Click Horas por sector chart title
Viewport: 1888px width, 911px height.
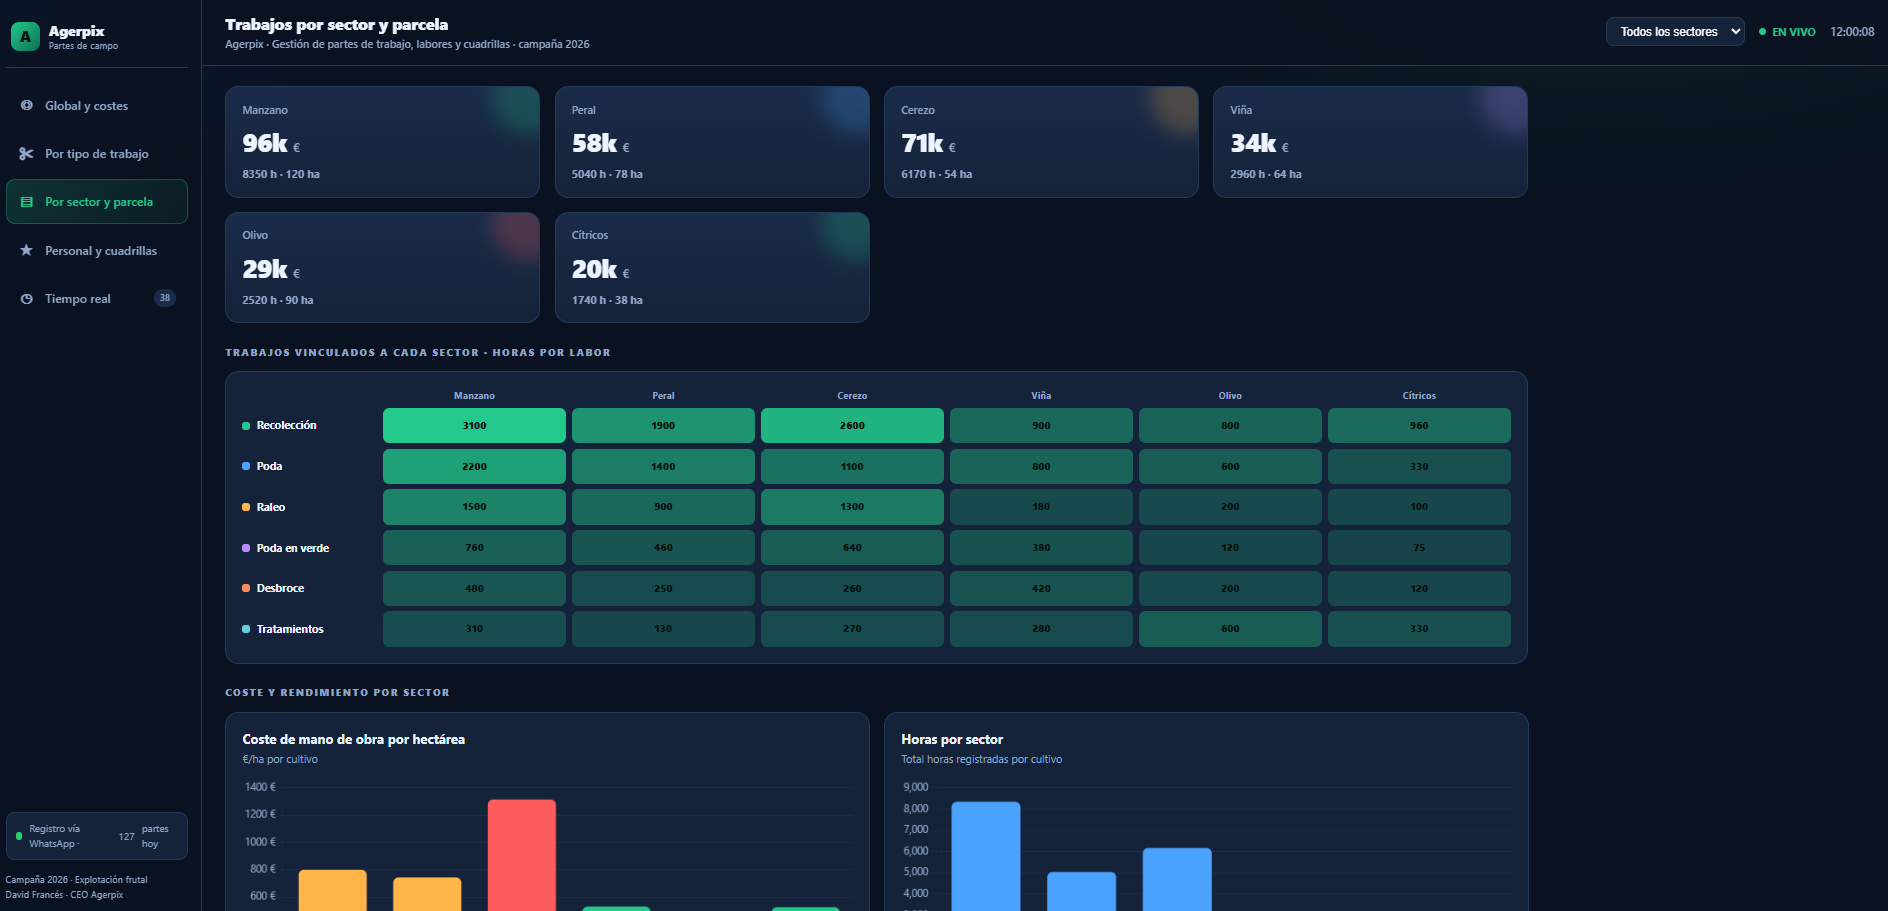click(952, 739)
